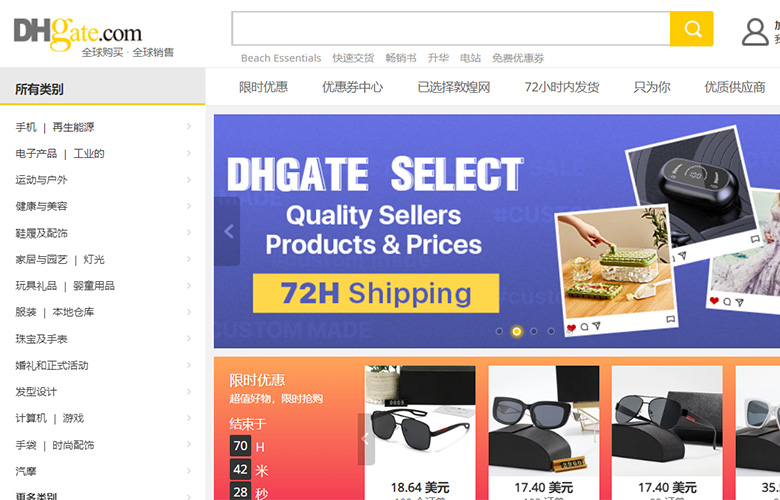Select the fourth banner carousel dot
Screen dimensions: 780x500
click(551, 331)
